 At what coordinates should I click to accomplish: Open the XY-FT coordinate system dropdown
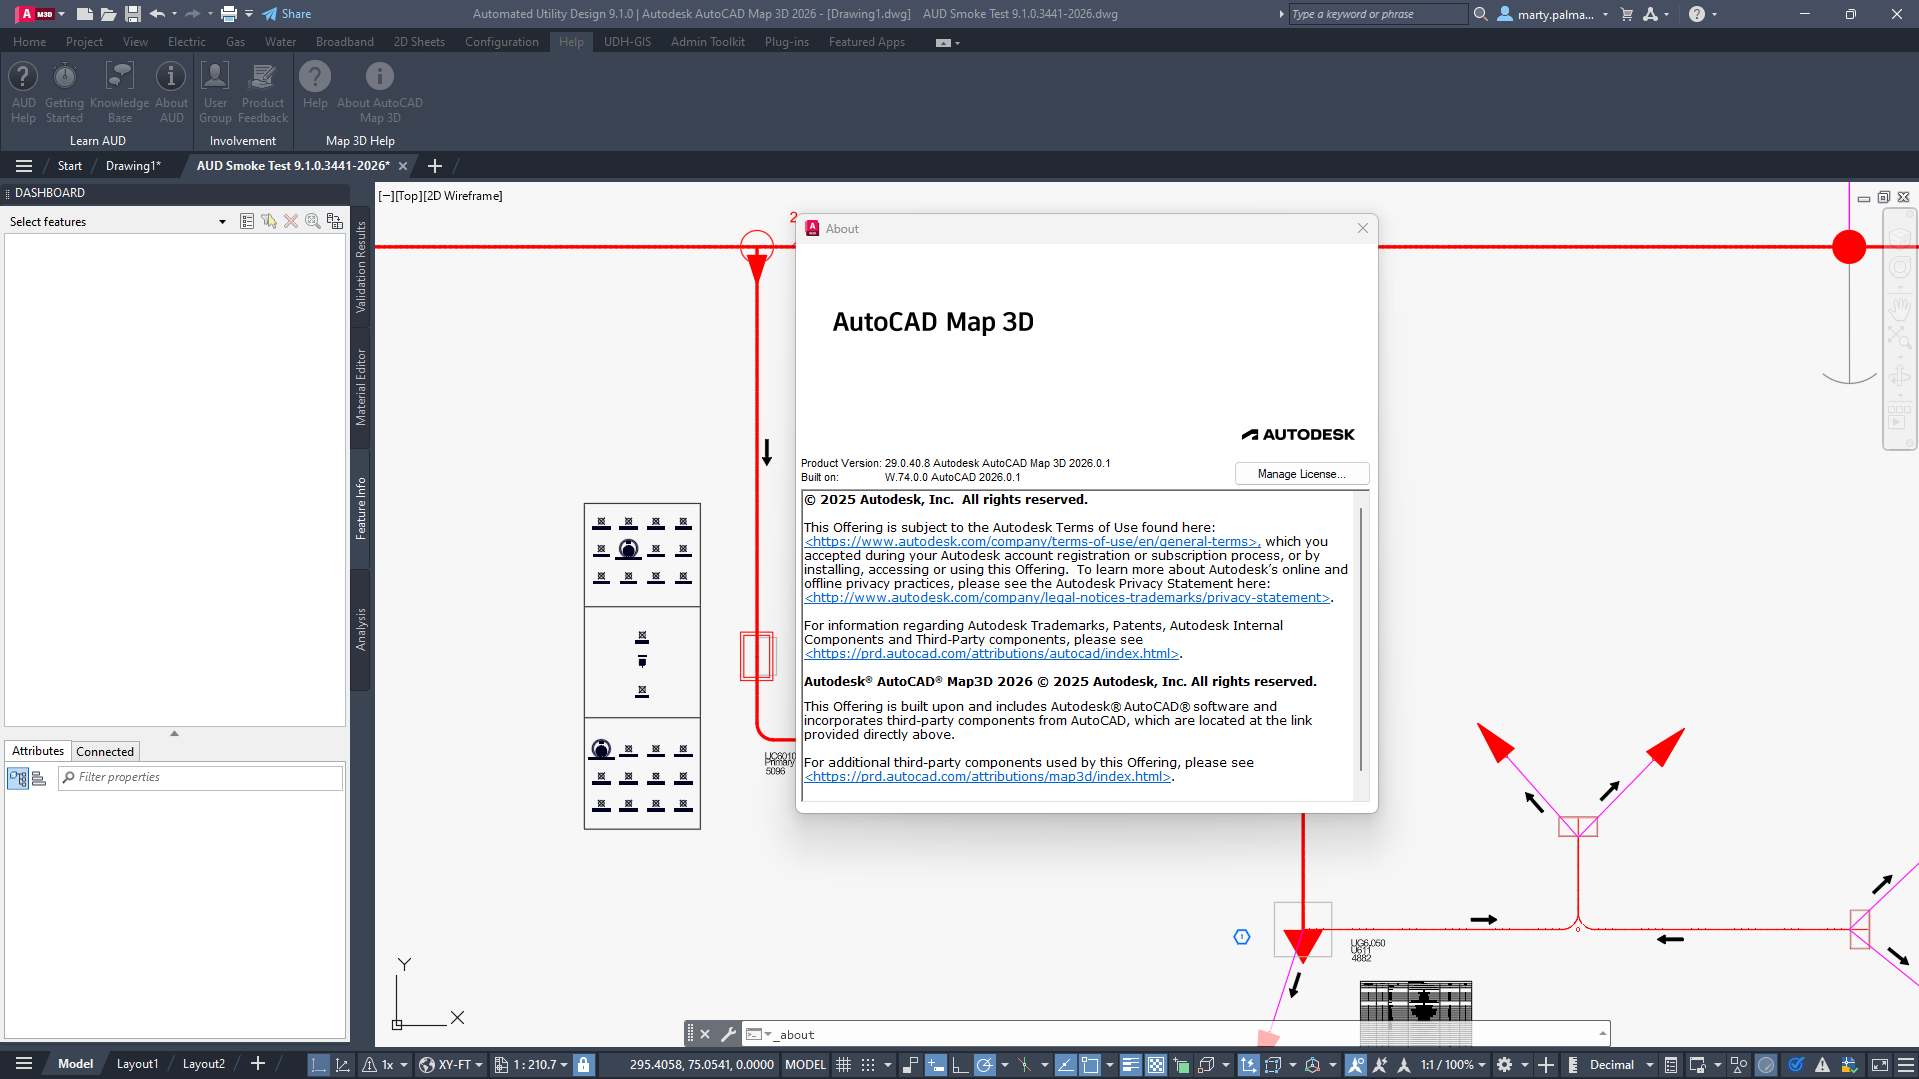click(x=451, y=1065)
